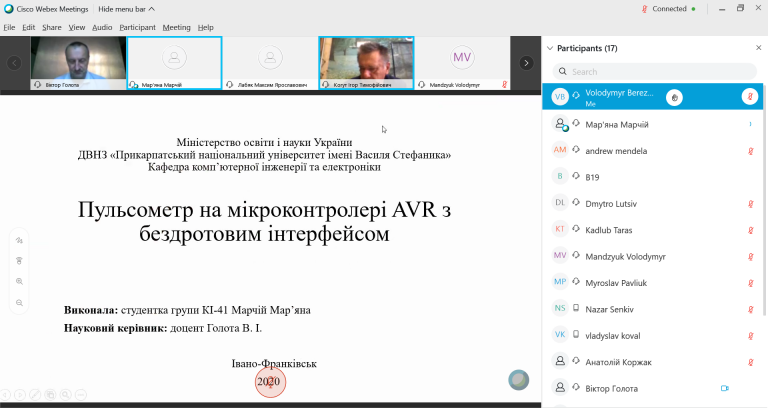The width and height of the screenshot is (768, 408).
Task: Open the Participant menu
Action: [x=137, y=27]
